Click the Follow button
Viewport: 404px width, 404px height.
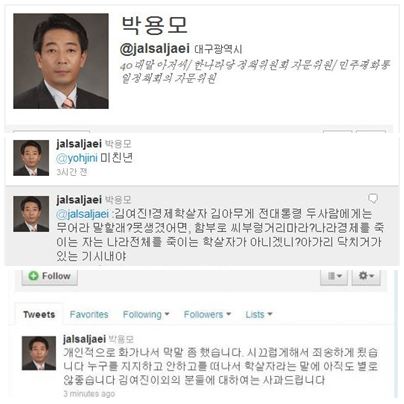click(x=50, y=276)
